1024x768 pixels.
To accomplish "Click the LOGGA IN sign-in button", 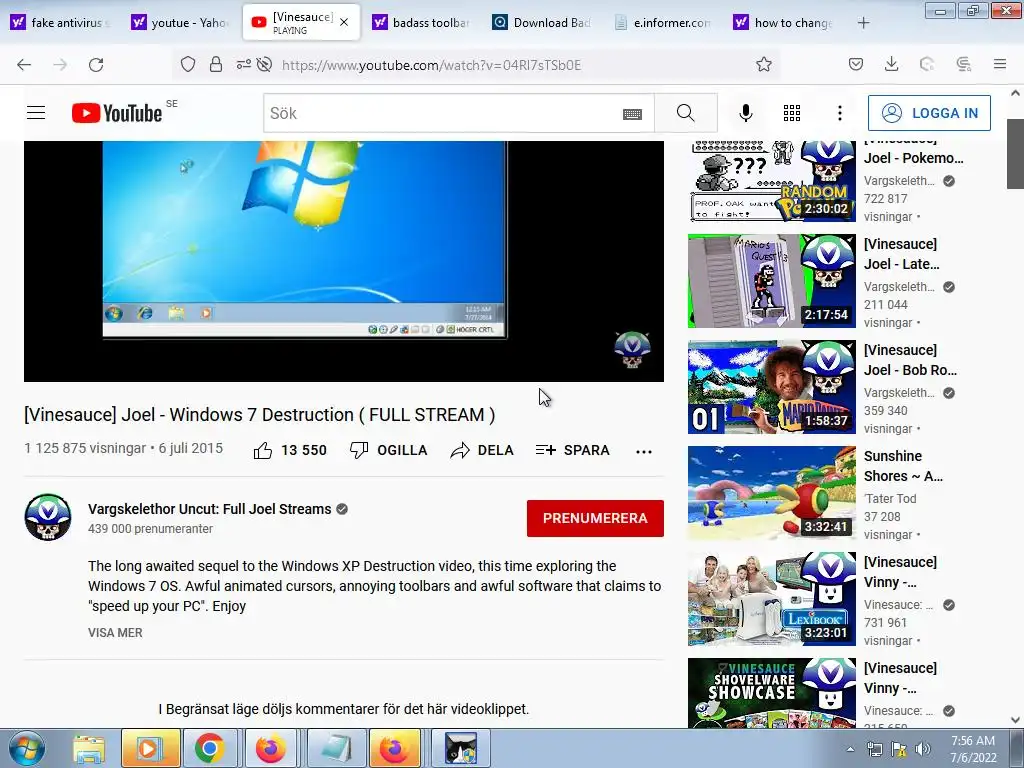I will (x=929, y=113).
